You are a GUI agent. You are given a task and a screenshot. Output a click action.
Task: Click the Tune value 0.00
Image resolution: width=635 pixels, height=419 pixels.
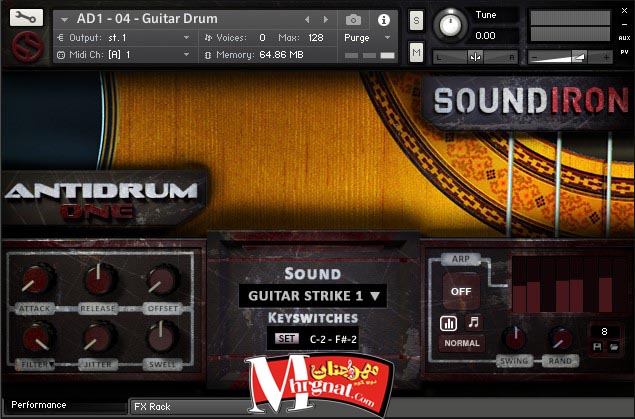(x=485, y=36)
